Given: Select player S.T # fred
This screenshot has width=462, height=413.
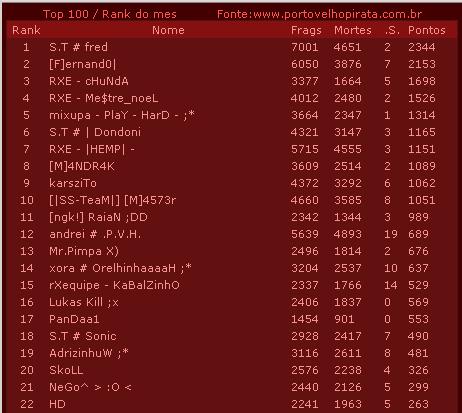Looking at the screenshot, I should (x=78, y=47).
